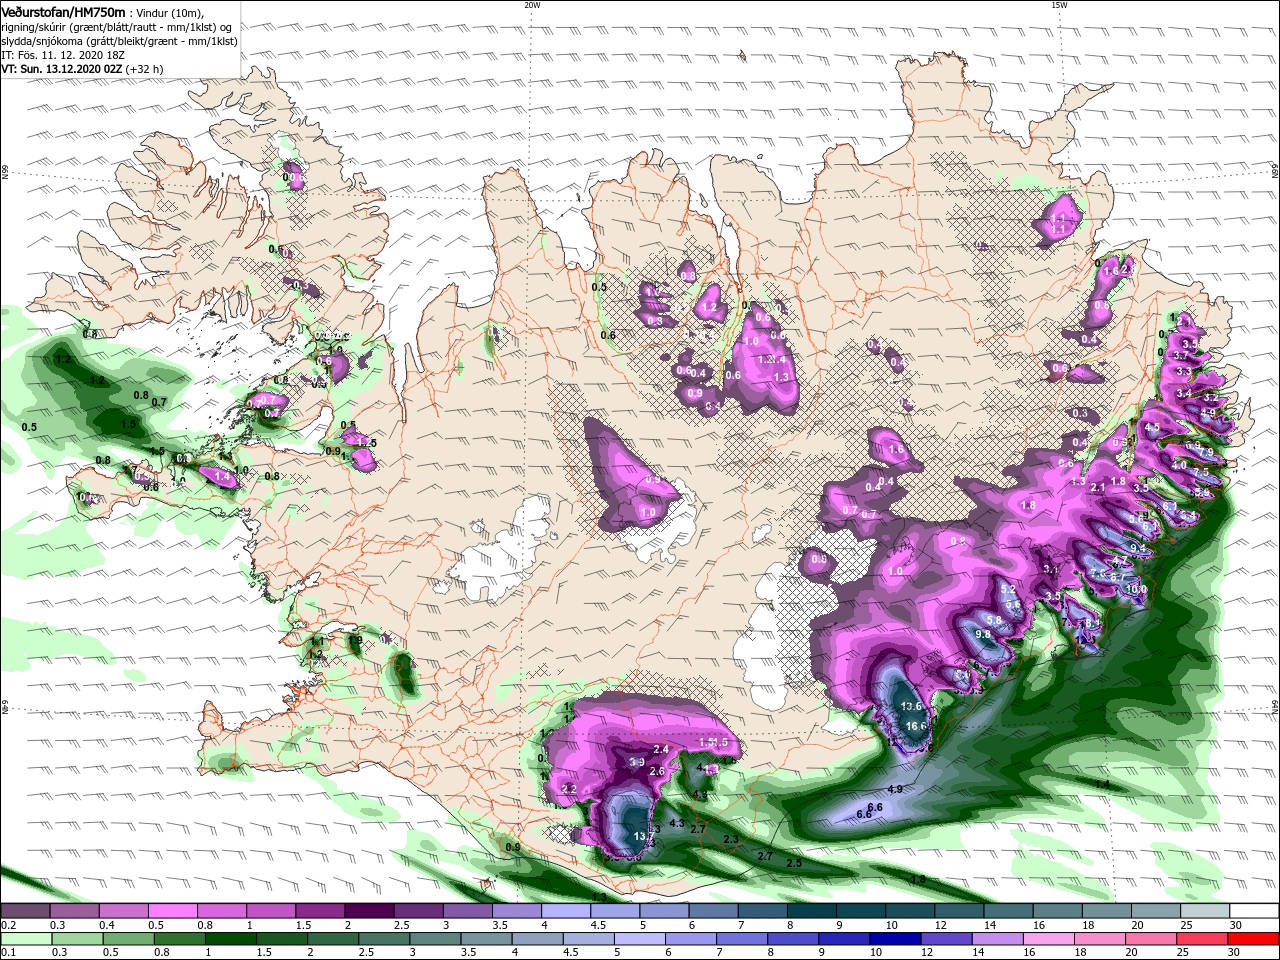Viewport: 1280px width, 960px height.
Task: Pick the red 30 swatch in lower rain scale
Action: click(x=1254, y=939)
